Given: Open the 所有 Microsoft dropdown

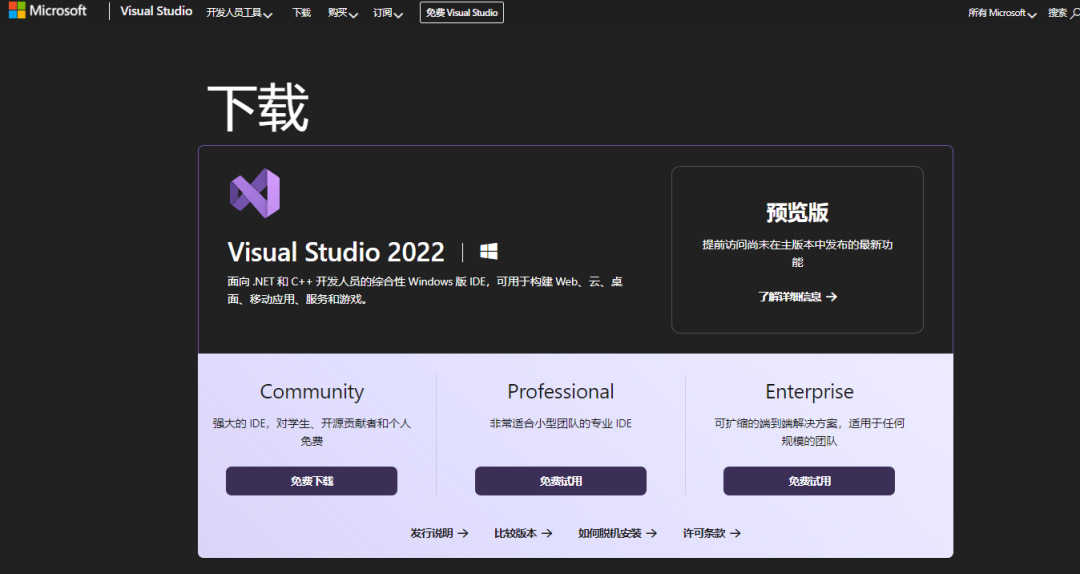Looking at the screenshot, I should coord(1001,13).
